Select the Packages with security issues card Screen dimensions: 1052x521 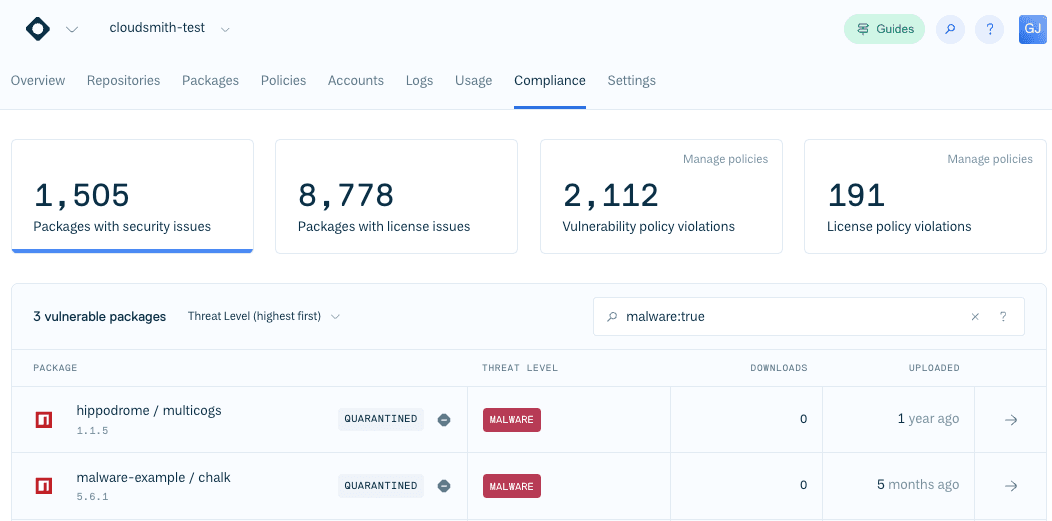point(133,196)
